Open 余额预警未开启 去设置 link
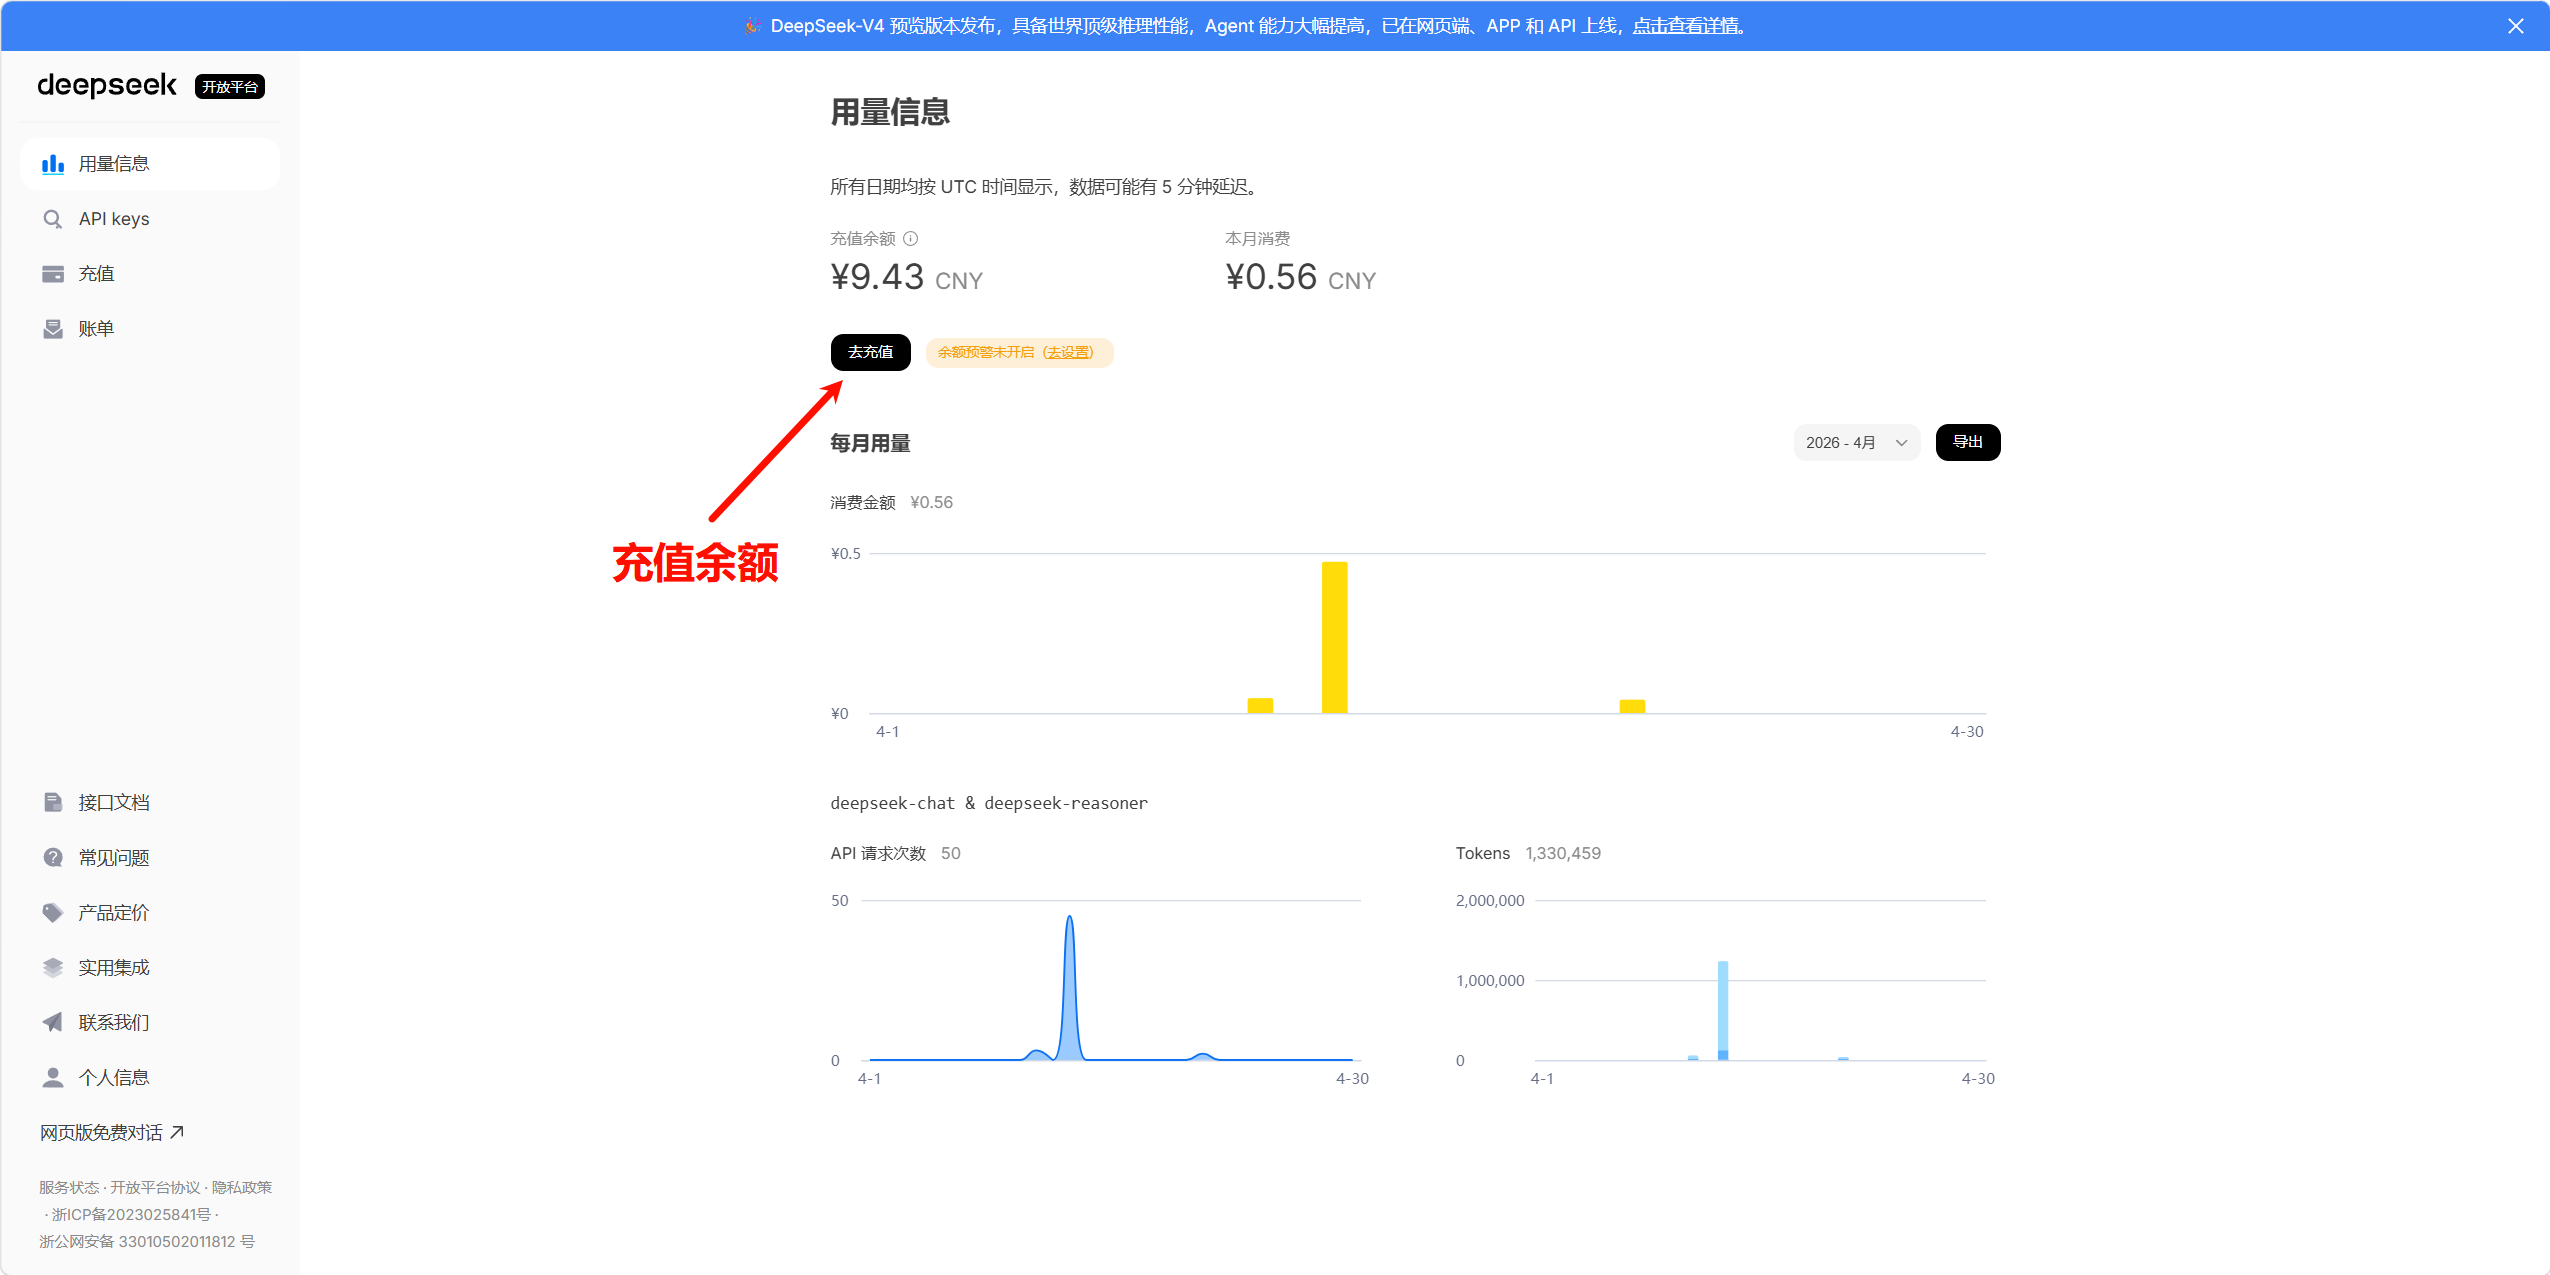Viewport: 2550px width, 1275px height. point(1069,353)
